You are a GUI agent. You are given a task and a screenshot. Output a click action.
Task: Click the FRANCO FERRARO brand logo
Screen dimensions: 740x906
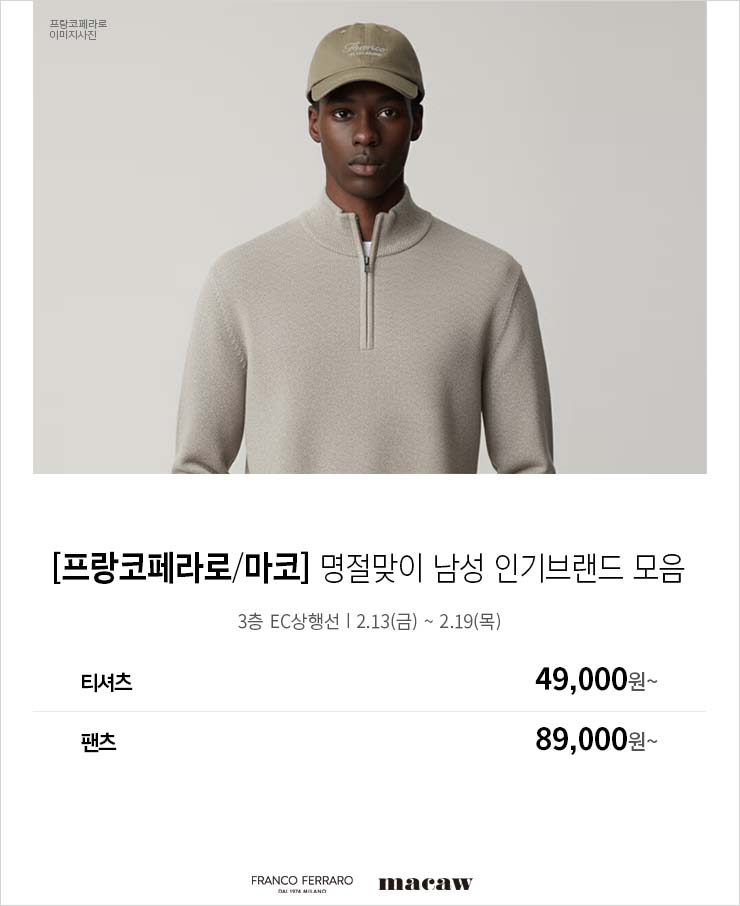click(x=302, y=883)
